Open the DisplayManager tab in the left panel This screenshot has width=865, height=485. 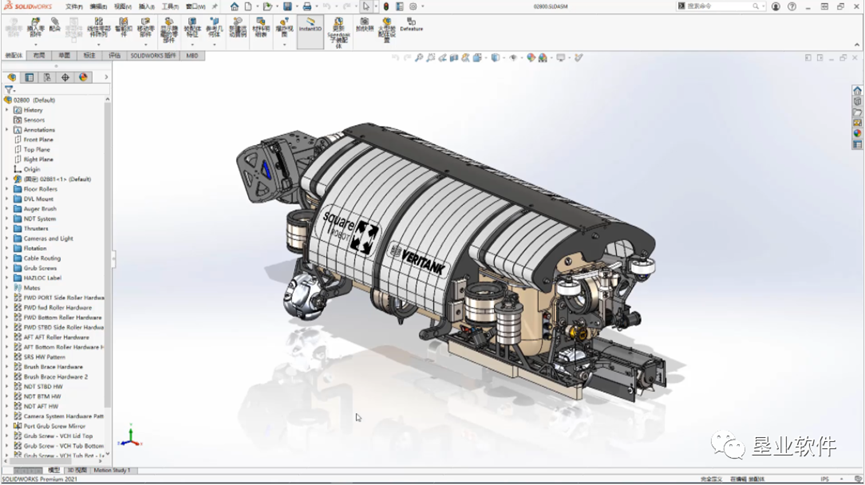83,77
